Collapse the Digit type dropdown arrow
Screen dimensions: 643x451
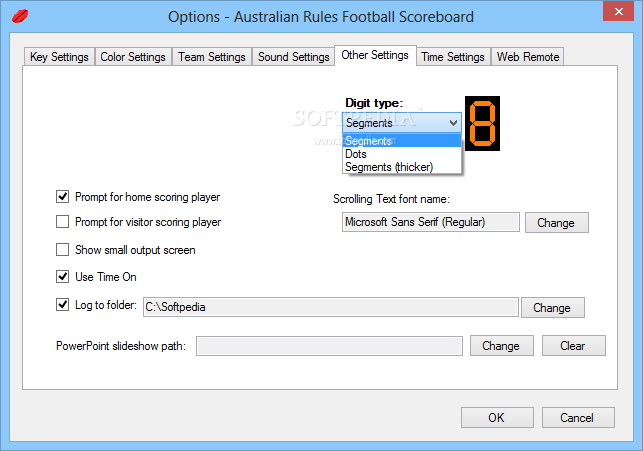[453, 123]
